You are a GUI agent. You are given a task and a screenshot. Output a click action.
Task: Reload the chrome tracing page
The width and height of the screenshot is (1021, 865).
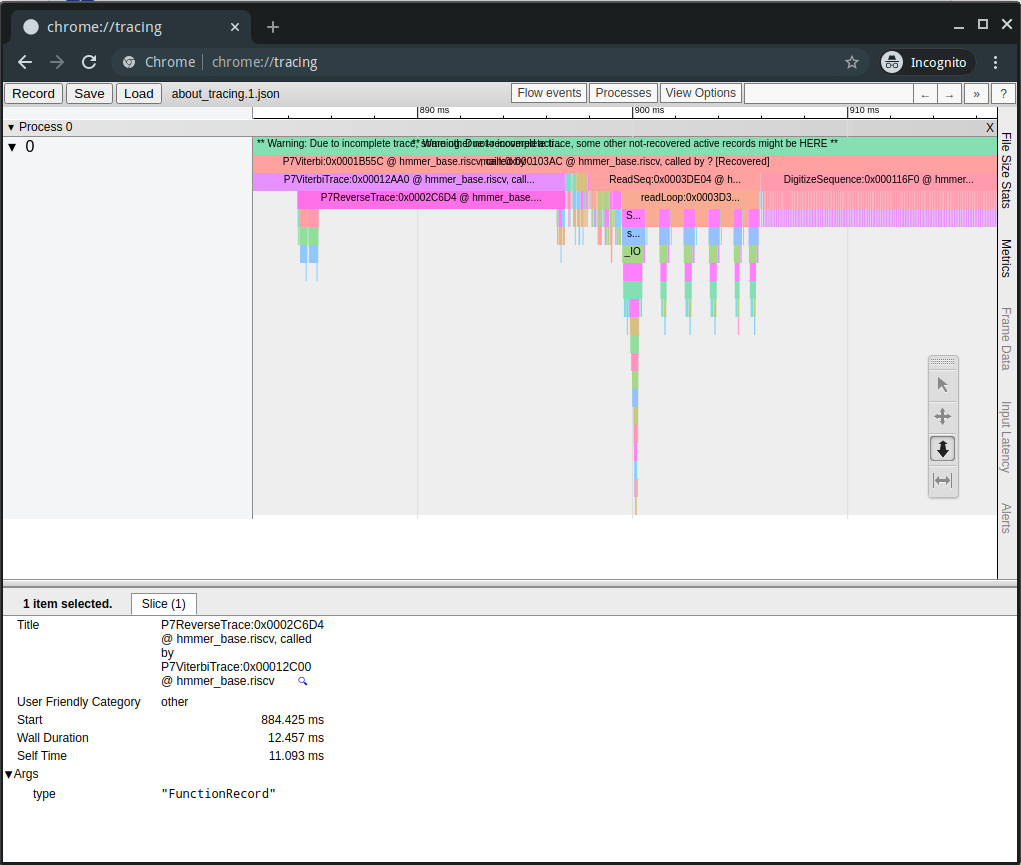tap(89, 62)
